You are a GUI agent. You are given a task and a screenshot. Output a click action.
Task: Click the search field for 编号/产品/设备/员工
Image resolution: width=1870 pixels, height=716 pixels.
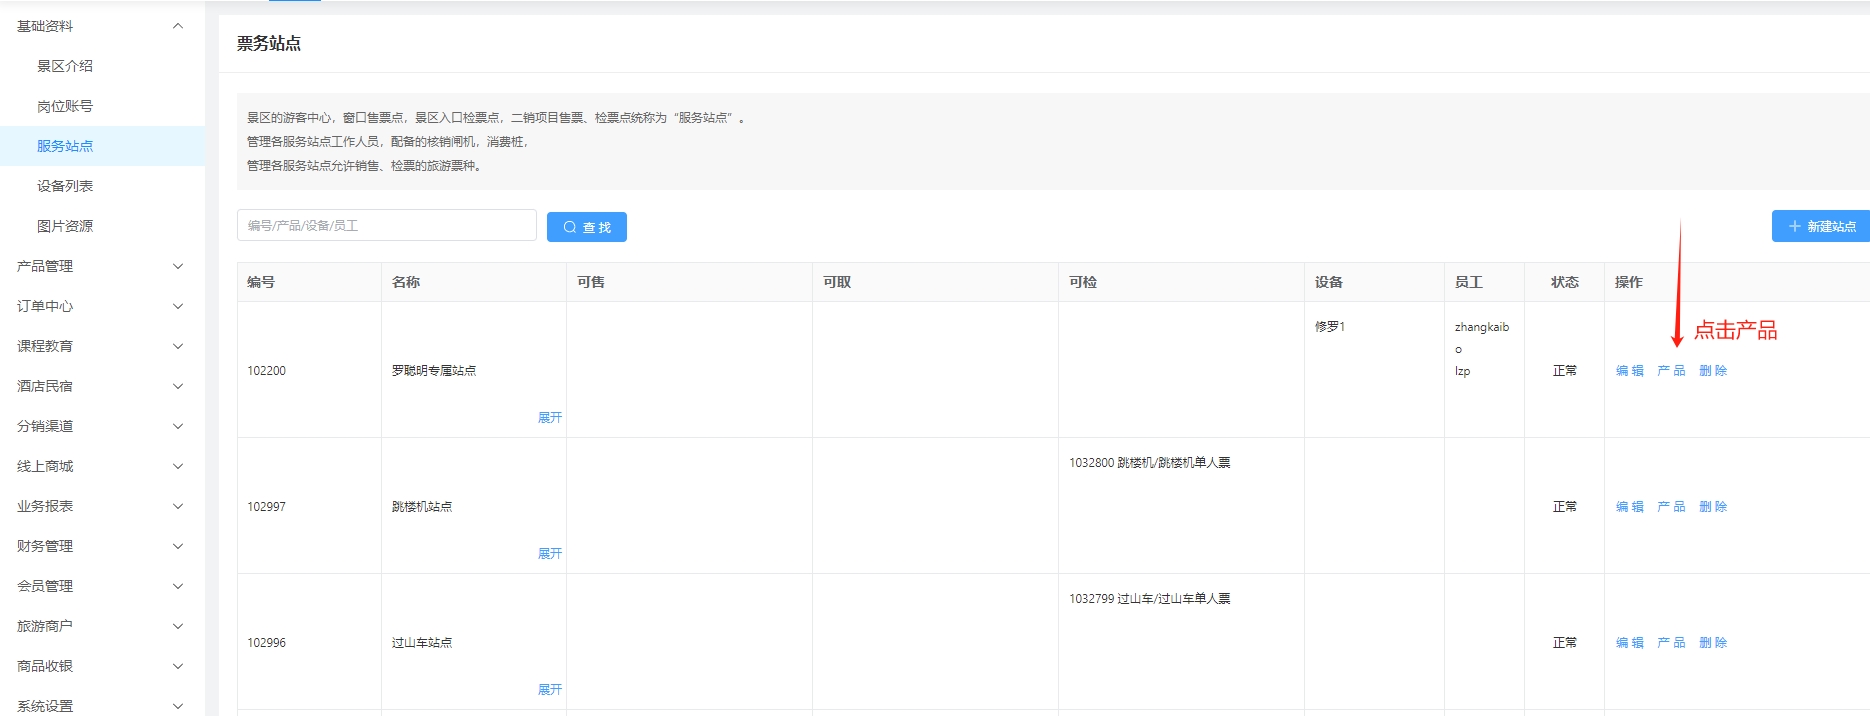pyautogui.click(x=386, y=225)
